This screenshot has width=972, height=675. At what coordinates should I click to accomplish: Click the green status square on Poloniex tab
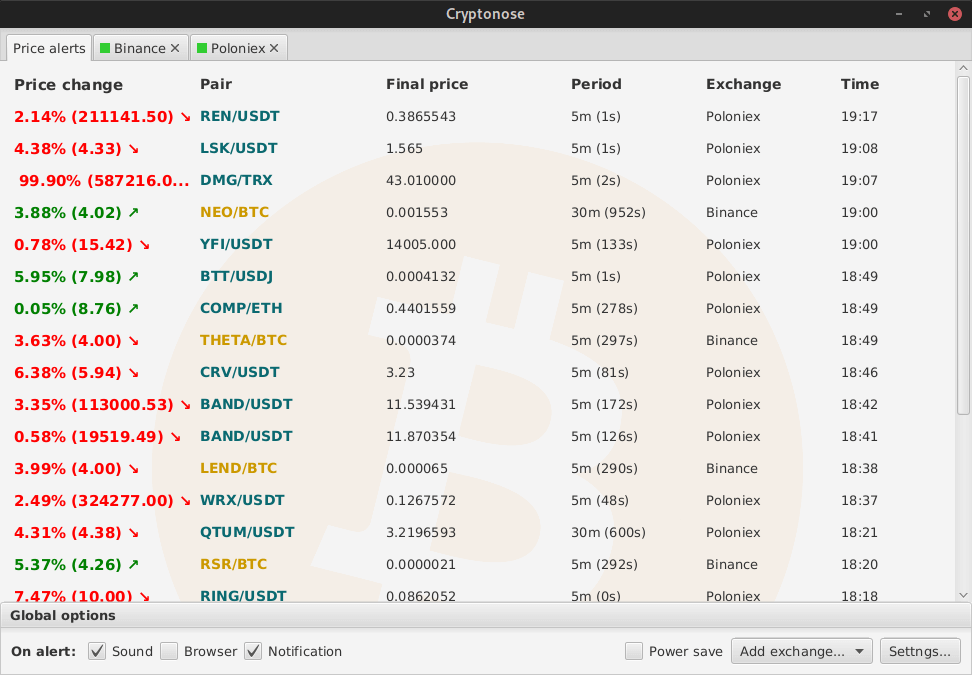point(201,48)
